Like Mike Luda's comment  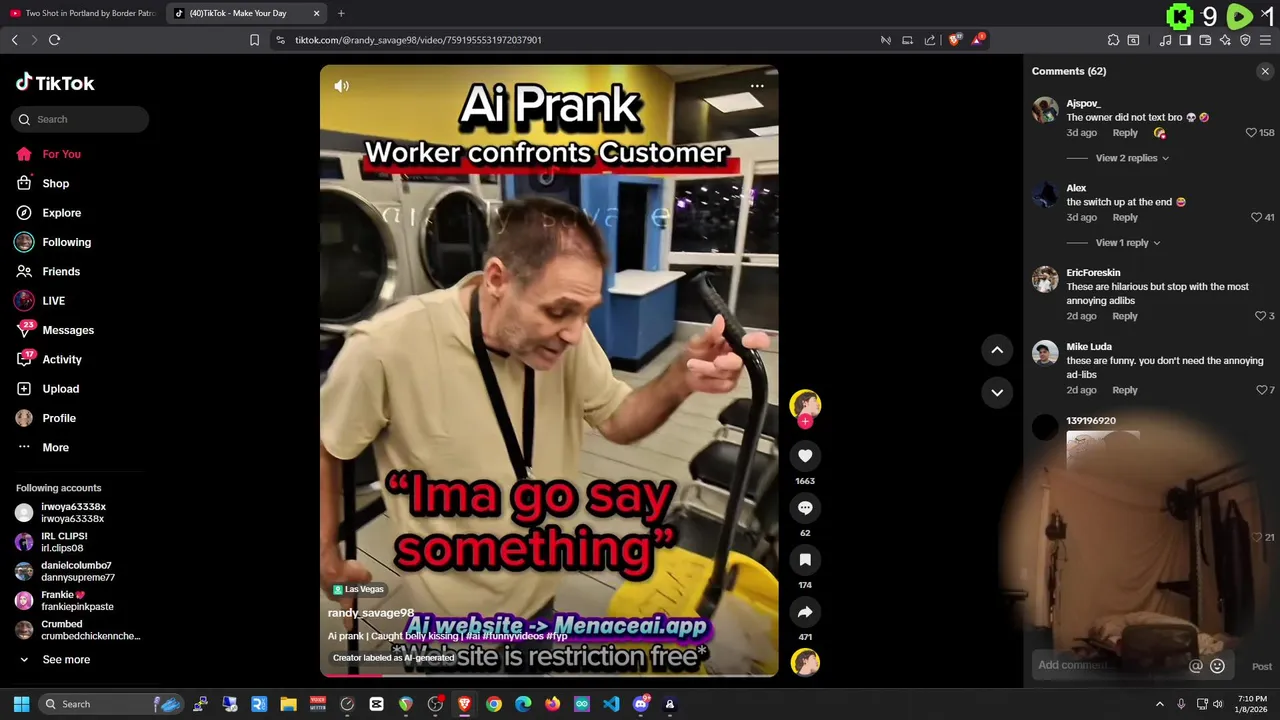(x=1261, y=390)
